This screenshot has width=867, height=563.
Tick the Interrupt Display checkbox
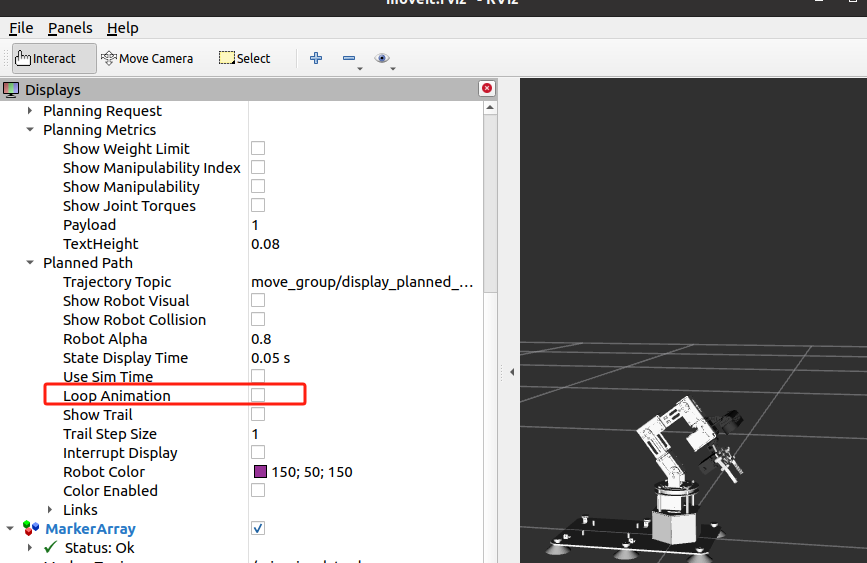point(258,452)
